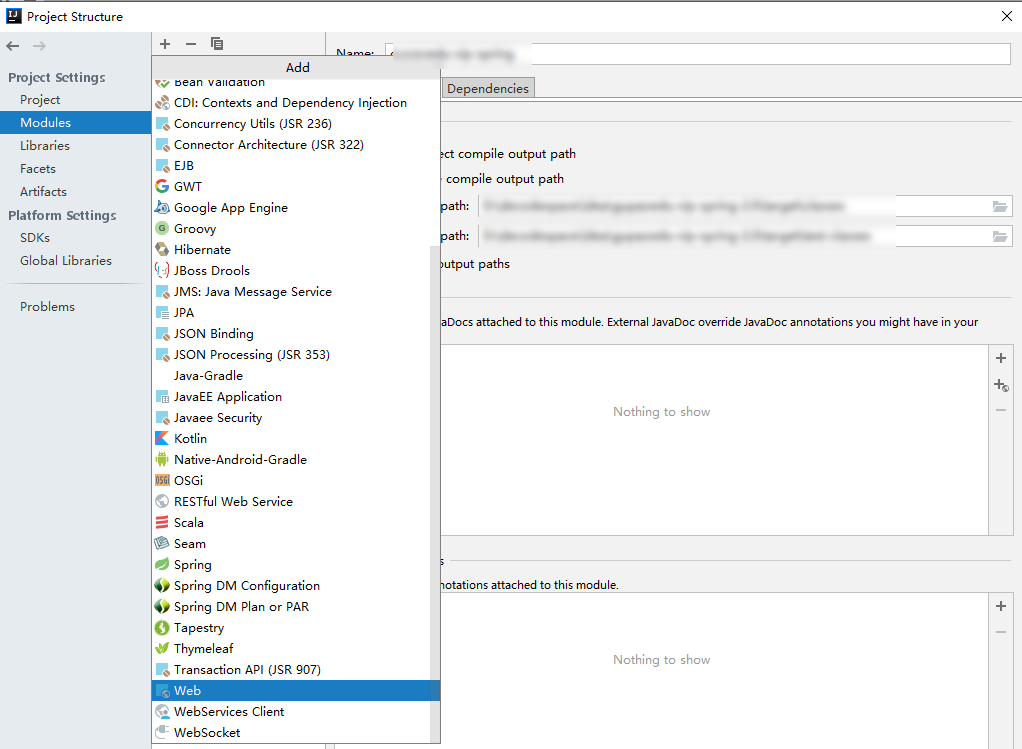
Task: Click the add JavaDoc URL icon
Action: [1001, 385]
